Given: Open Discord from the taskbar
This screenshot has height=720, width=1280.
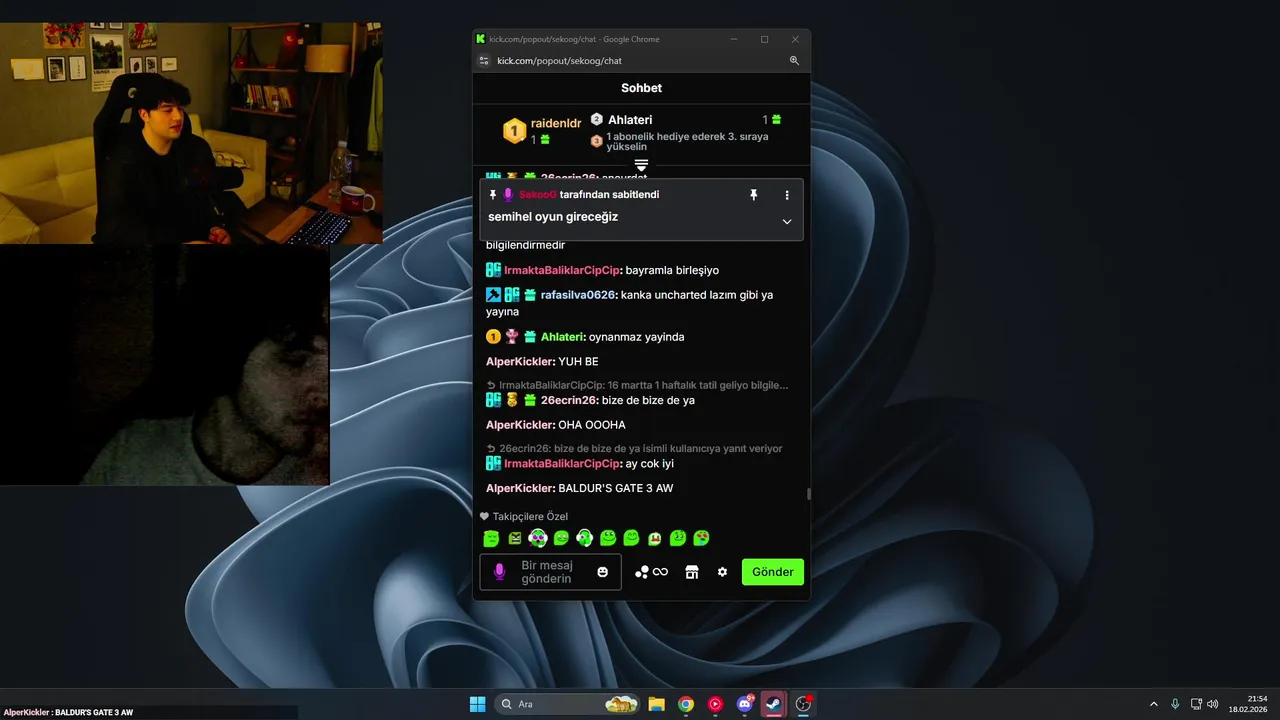Looking at the screenshot, I should [x=744, y=704].
